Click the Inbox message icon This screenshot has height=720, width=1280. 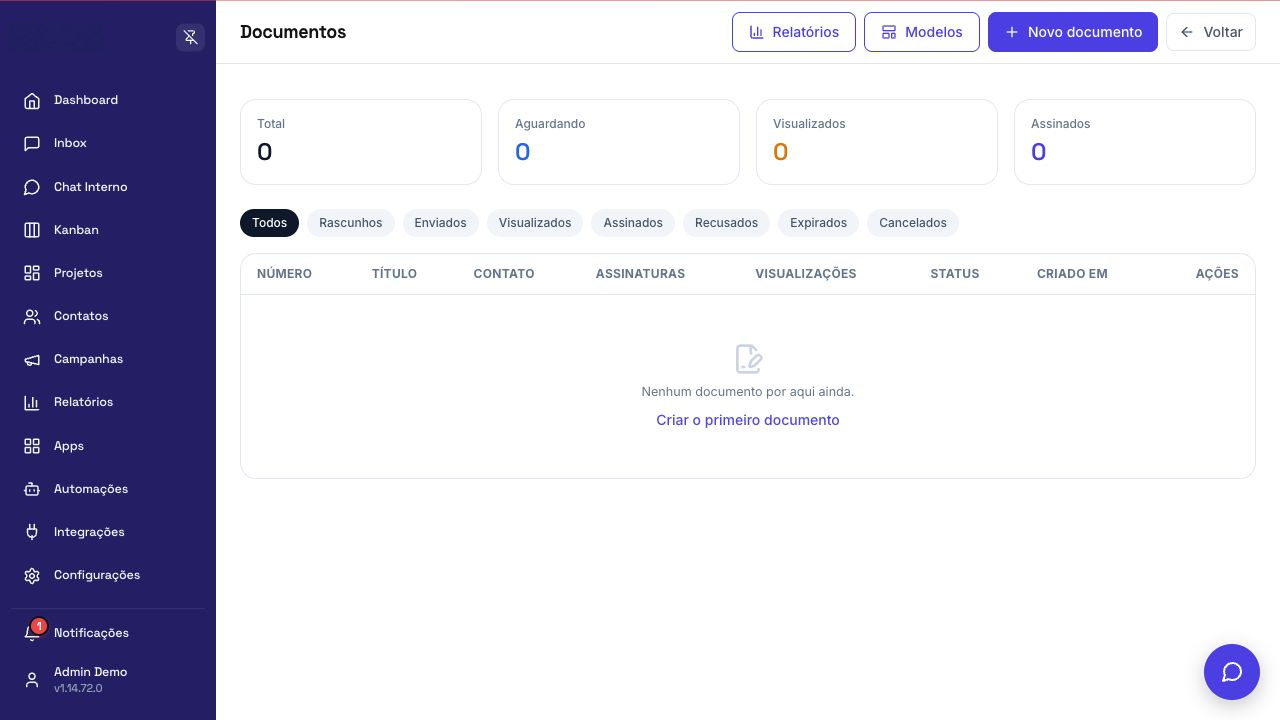pos(32,143)
